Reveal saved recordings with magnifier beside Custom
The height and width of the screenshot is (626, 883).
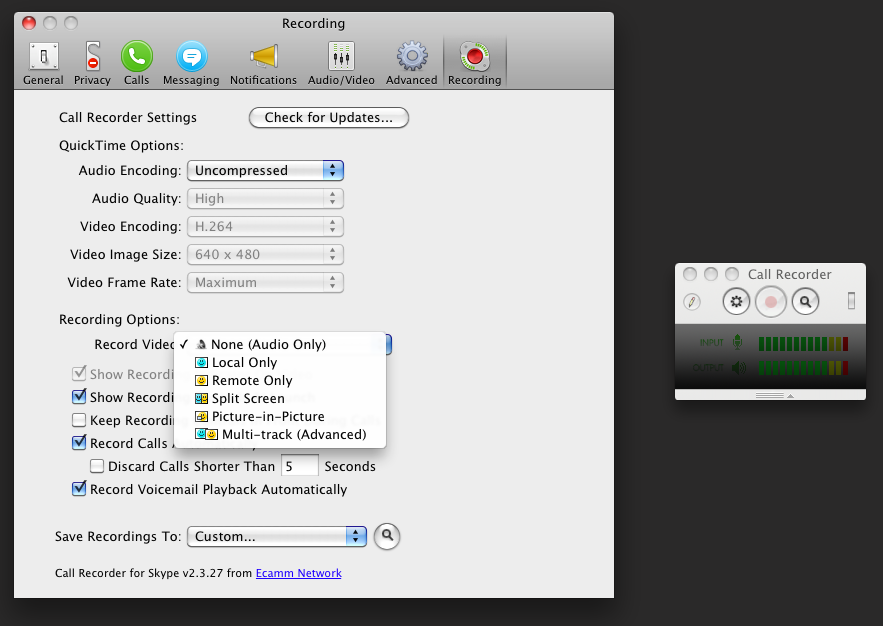(387, 536)
